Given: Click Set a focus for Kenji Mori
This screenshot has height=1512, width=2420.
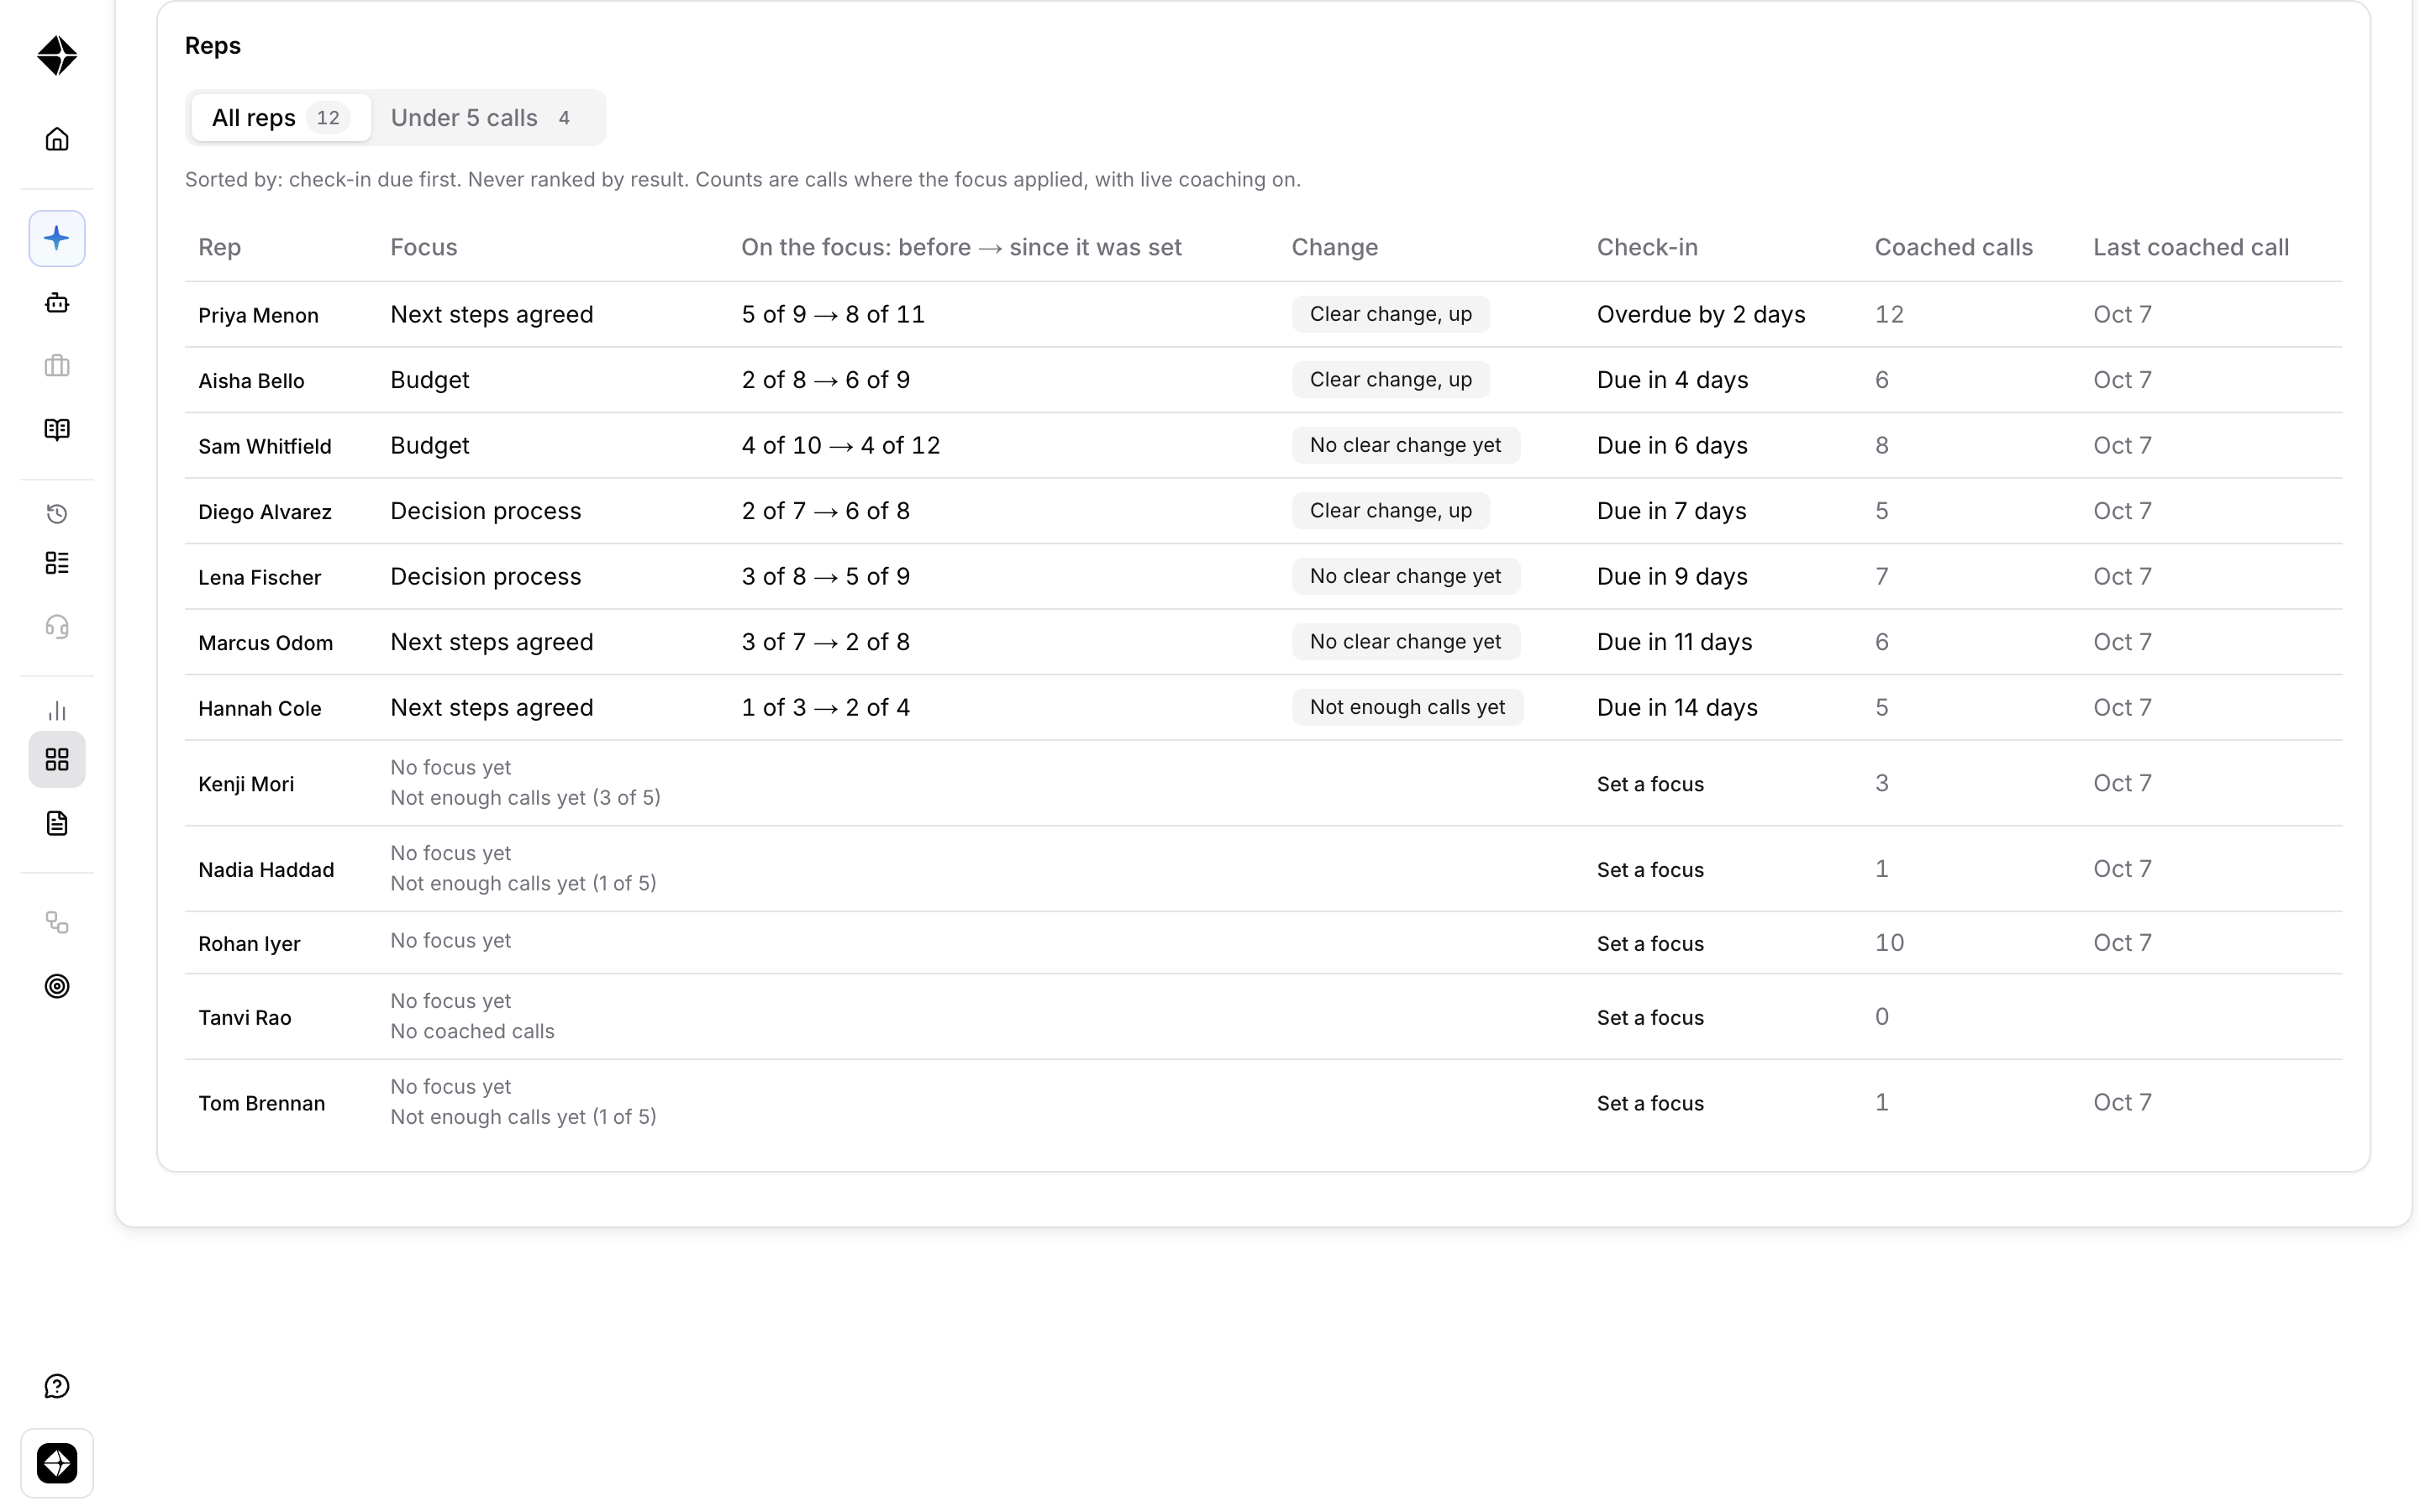Looking at the screenshot, I should 1650,784.
